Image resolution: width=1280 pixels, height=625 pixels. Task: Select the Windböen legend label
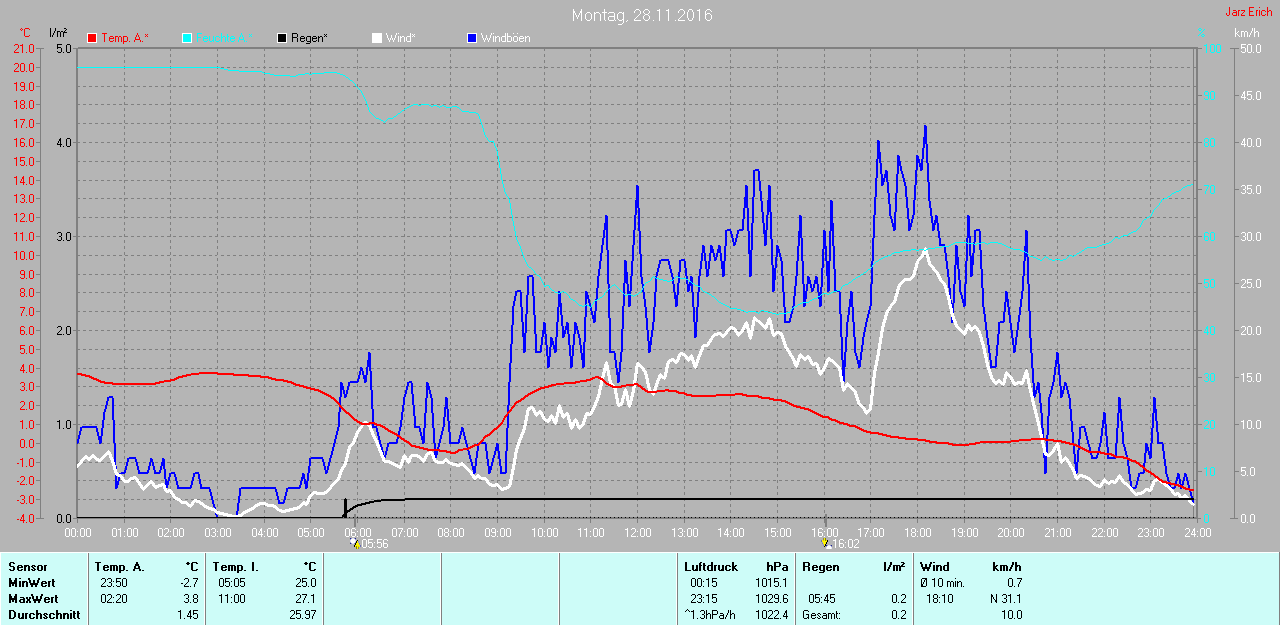(505, 38)
